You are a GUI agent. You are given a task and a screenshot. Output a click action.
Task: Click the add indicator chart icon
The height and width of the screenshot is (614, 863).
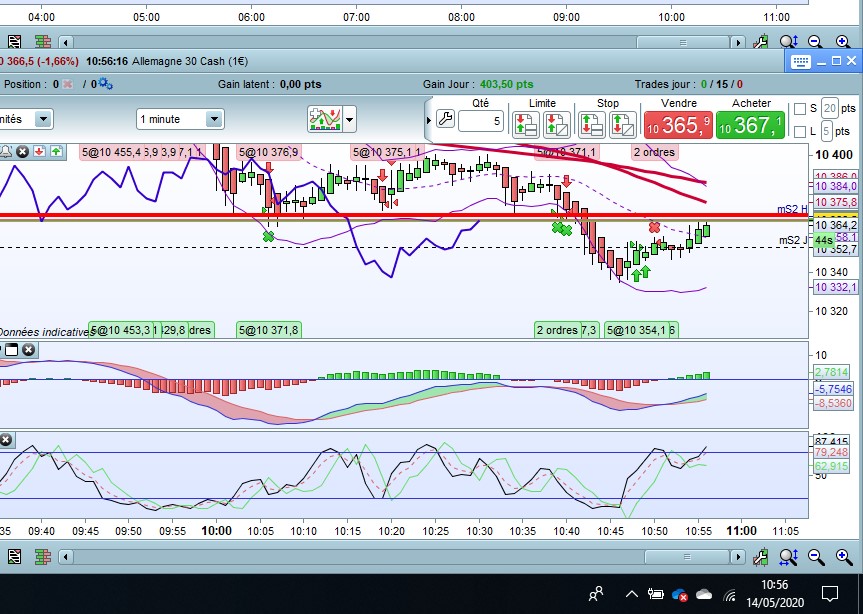325,119
